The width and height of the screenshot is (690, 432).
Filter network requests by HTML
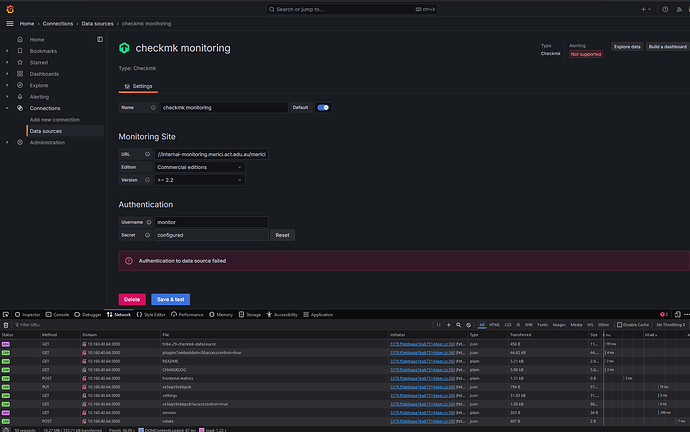[494, 325]
